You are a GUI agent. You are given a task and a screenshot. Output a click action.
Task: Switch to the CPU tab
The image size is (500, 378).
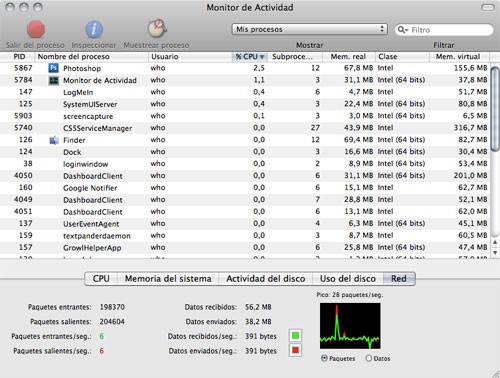pos(101,279)
